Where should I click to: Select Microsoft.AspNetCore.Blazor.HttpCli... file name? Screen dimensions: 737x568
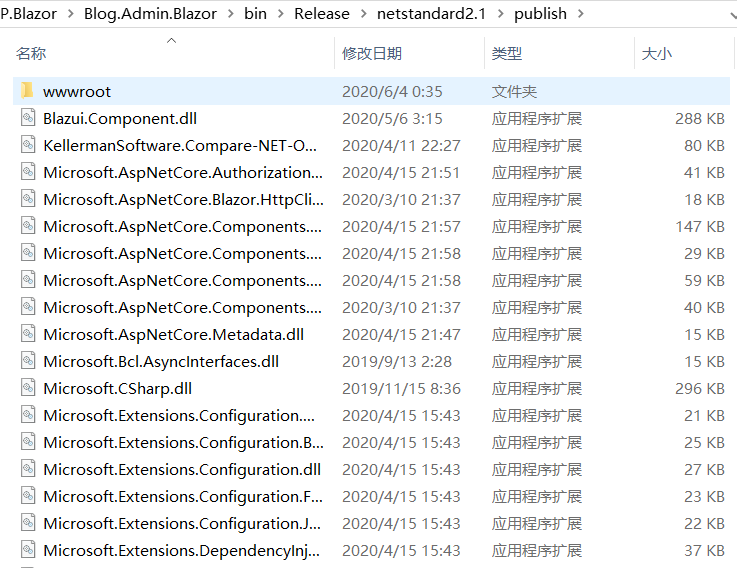tap(183, 199)
